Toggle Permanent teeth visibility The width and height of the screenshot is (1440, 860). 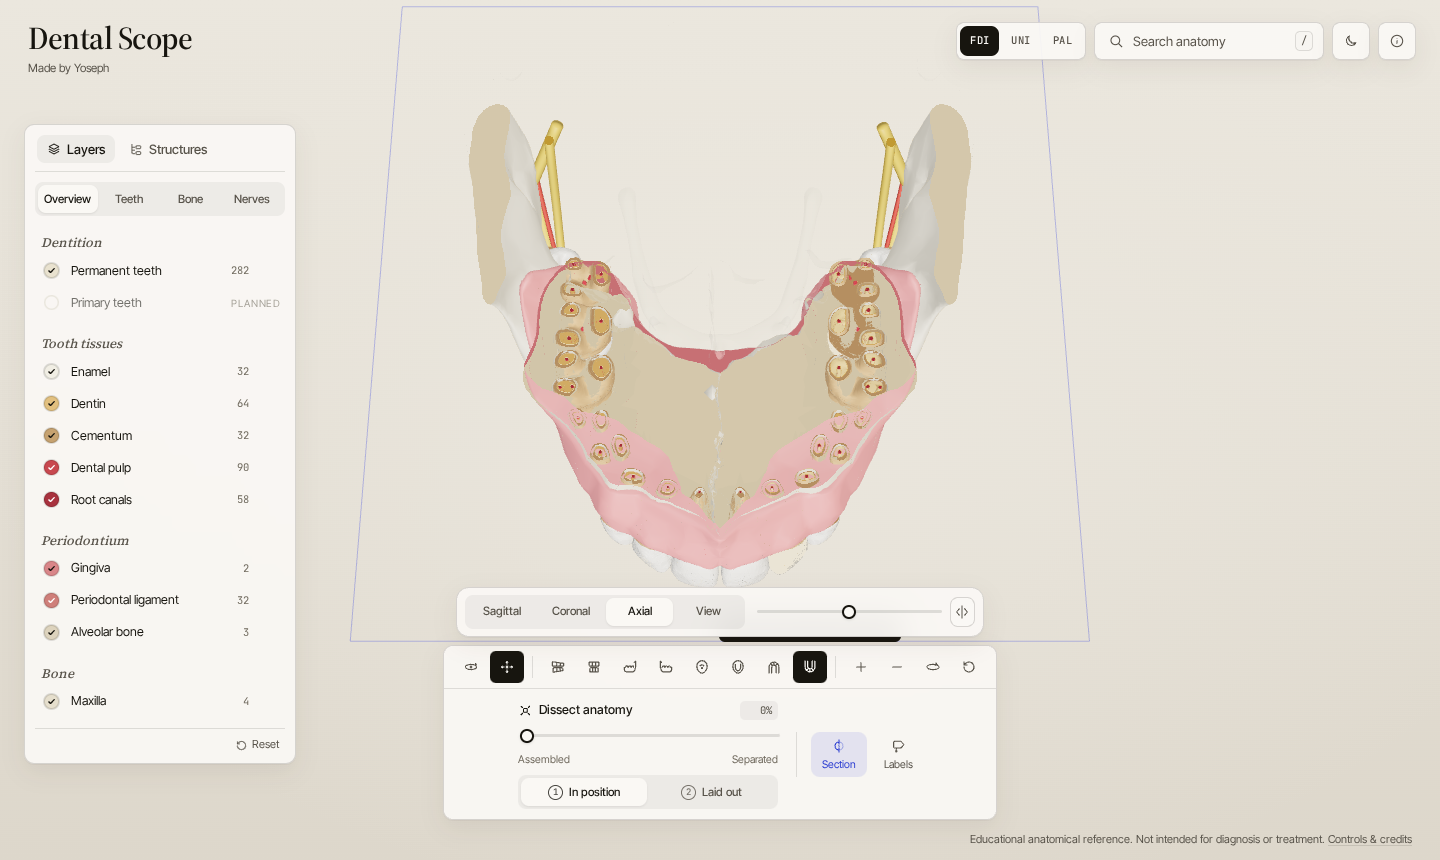[x=52, y=271]
